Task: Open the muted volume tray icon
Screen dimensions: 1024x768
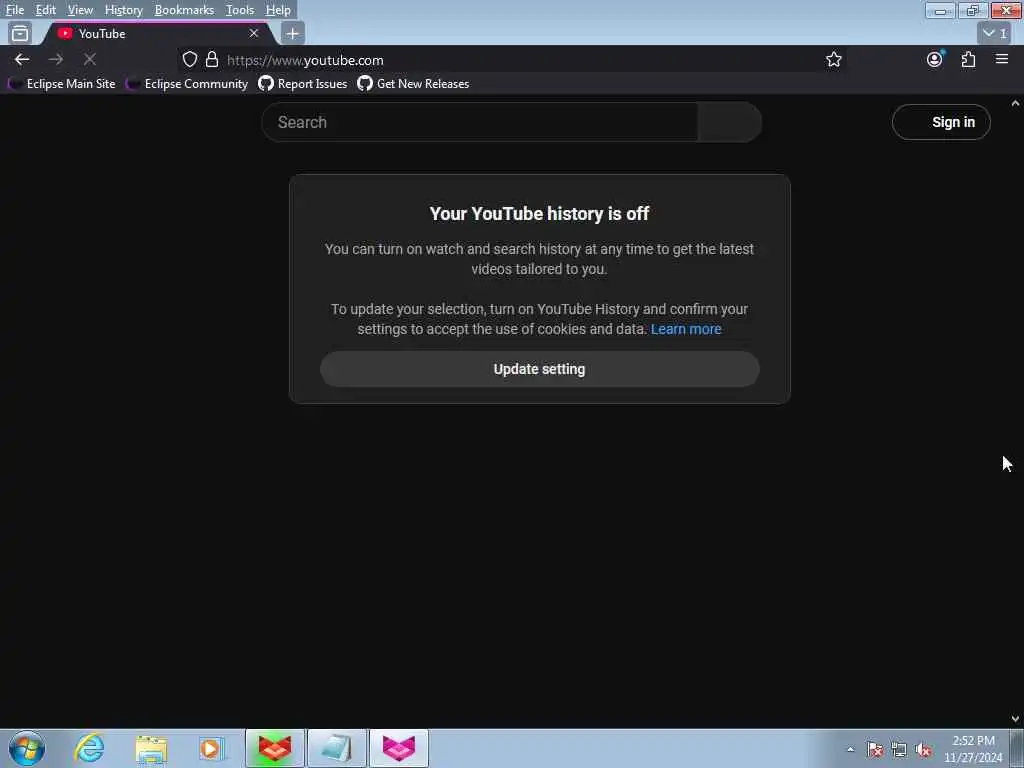Action: point(923,749)
